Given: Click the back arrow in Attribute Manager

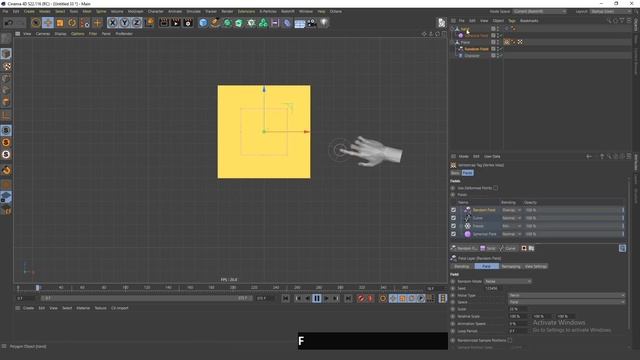Looking at the screenshot, I should point(589,156).
